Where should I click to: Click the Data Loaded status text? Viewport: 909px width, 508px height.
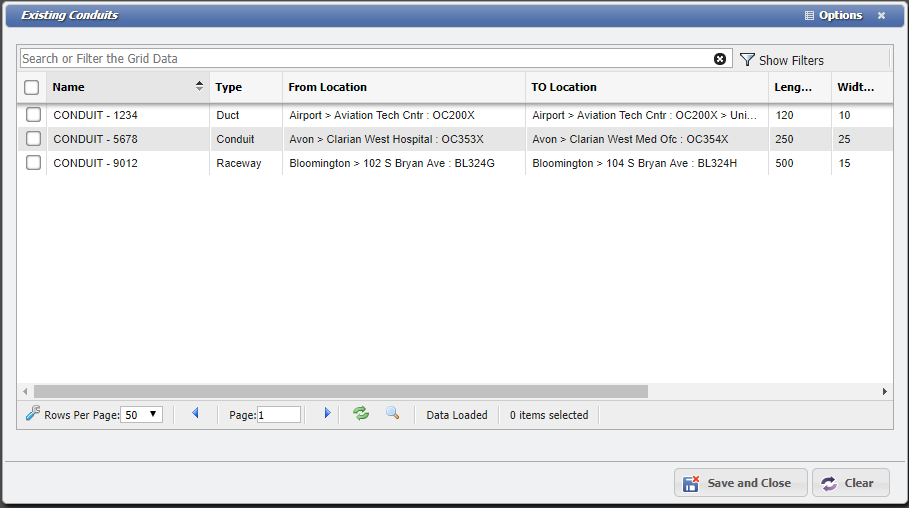[x=457, y=415]
